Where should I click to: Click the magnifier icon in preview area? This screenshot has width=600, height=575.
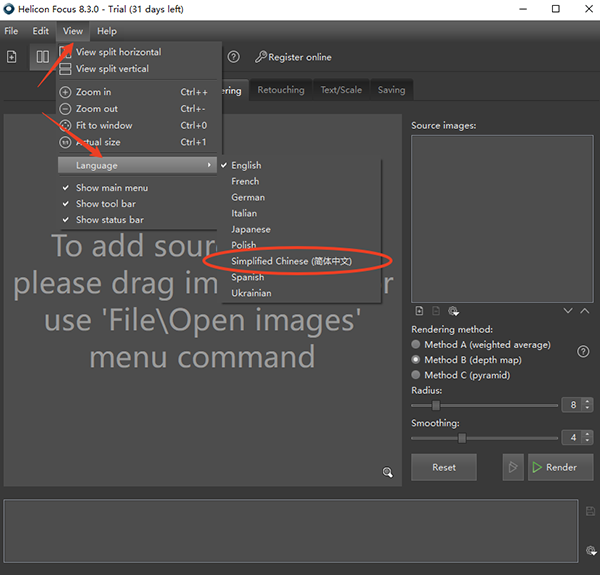[x=387, y=472]
